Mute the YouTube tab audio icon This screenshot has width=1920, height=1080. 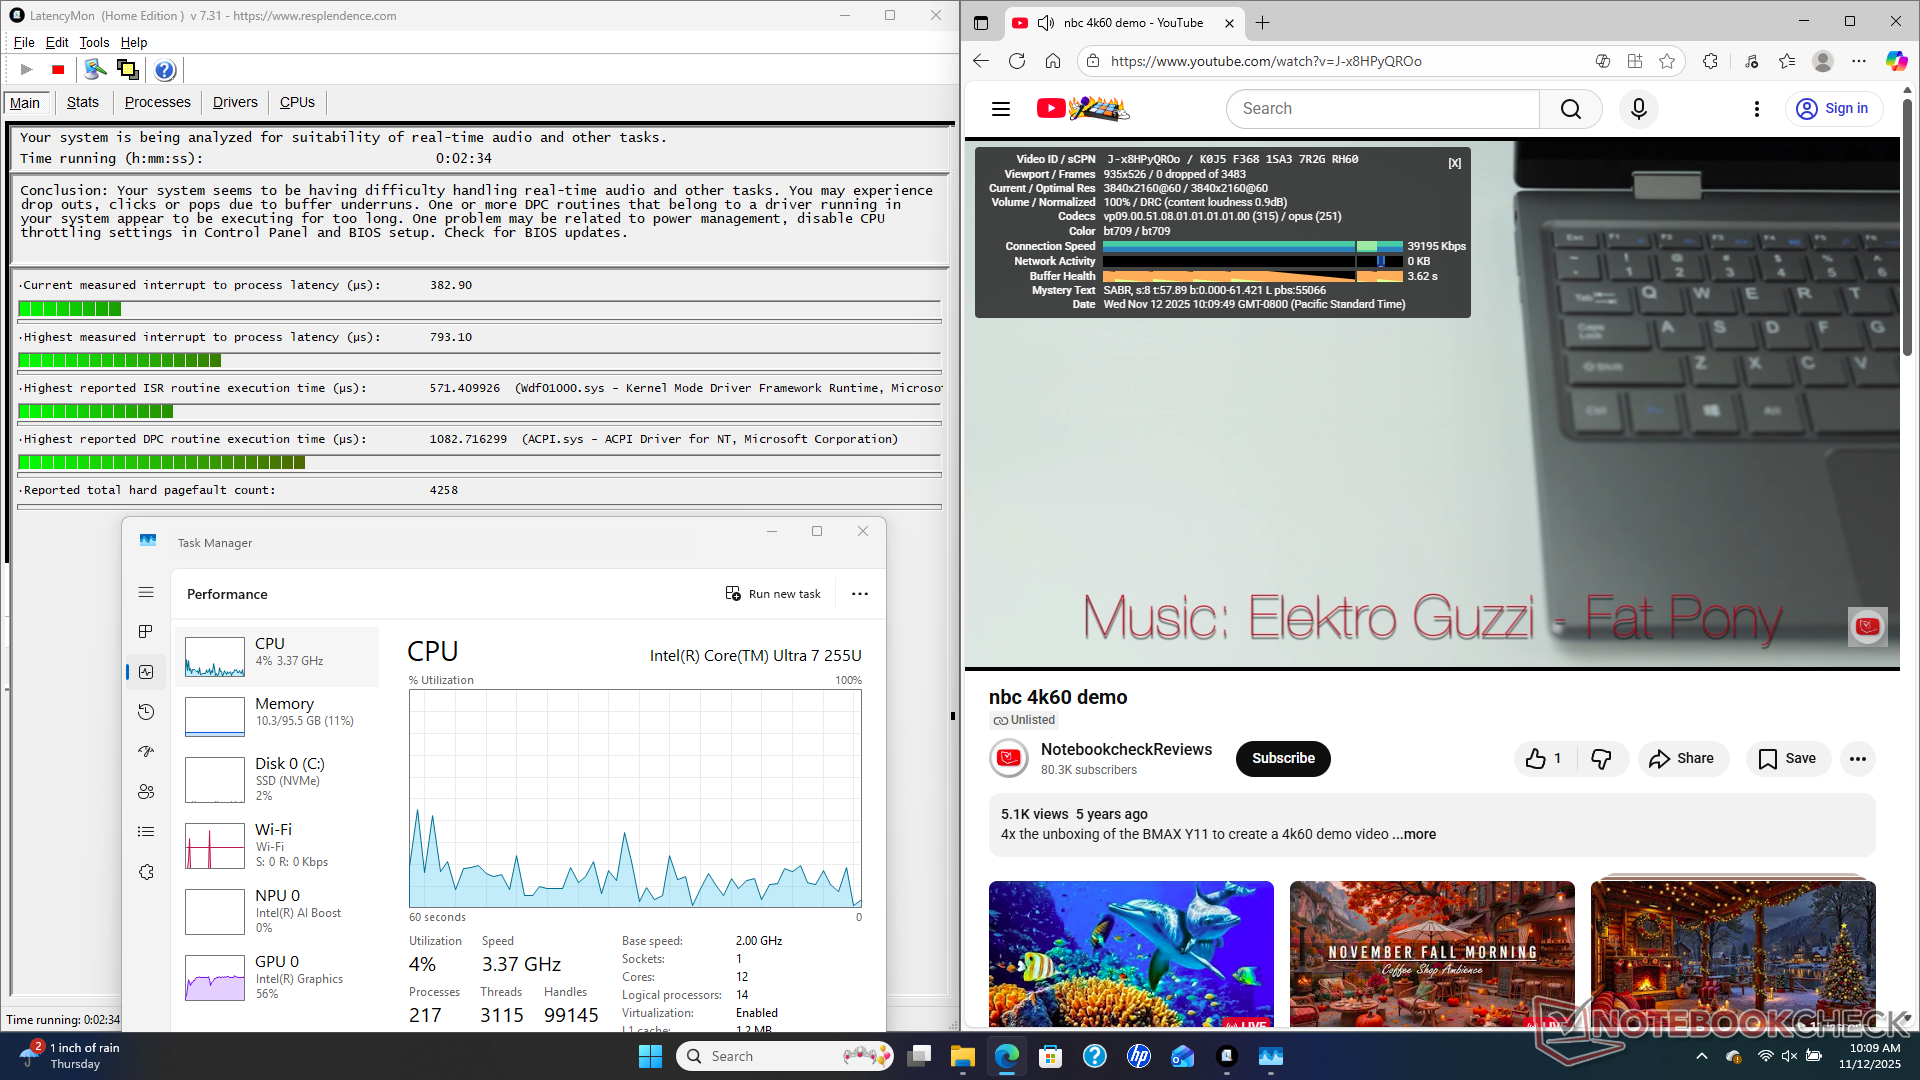1046,22
